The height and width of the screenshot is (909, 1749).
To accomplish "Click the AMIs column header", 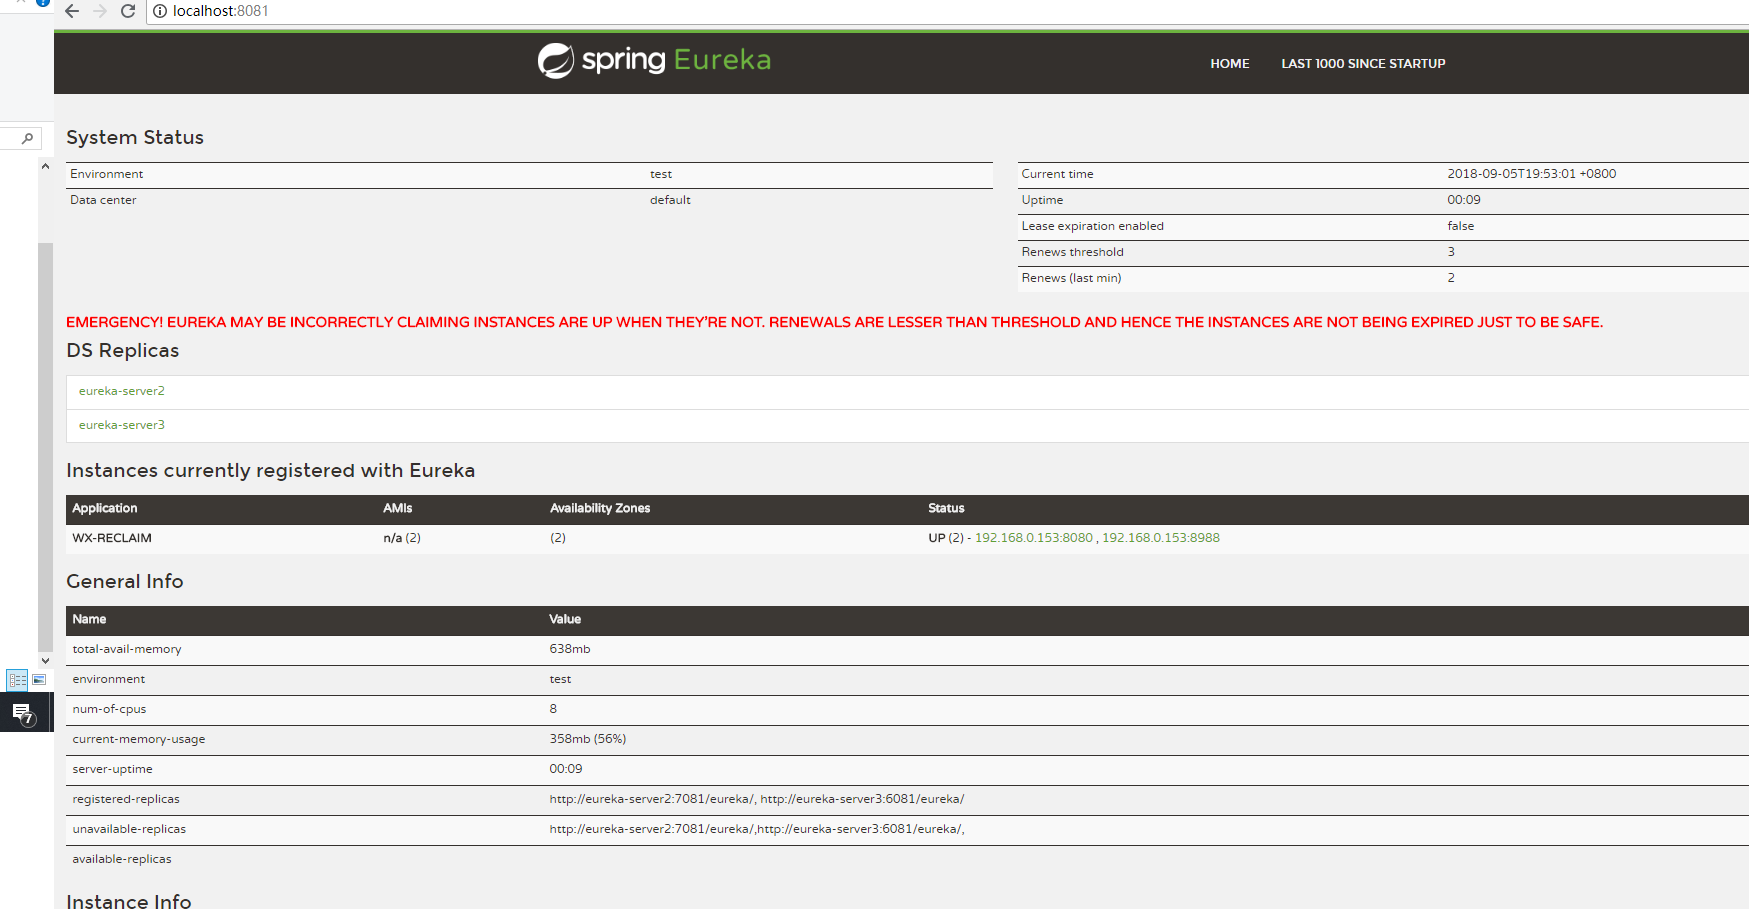I will tap(397, 508).
